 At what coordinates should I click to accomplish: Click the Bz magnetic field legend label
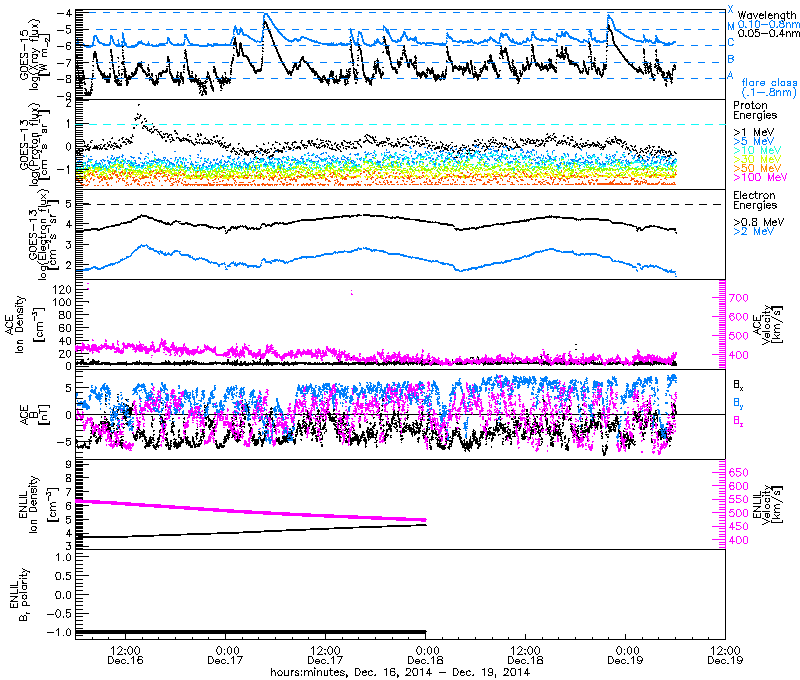(738, 421)
